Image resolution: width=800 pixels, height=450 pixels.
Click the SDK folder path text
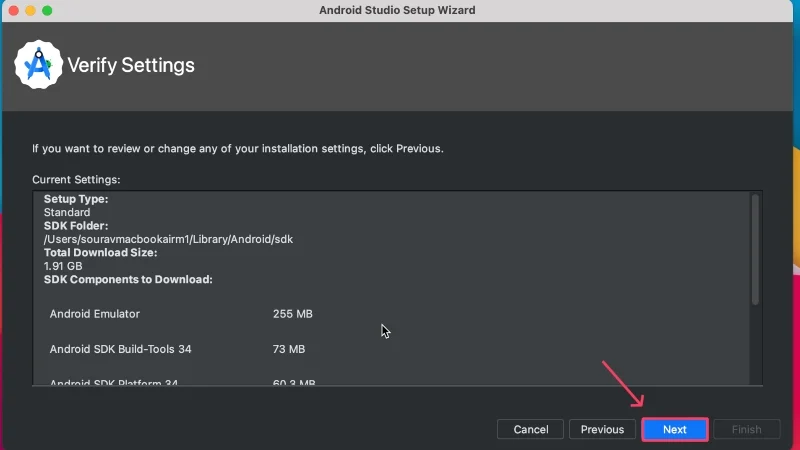(168, 239)
